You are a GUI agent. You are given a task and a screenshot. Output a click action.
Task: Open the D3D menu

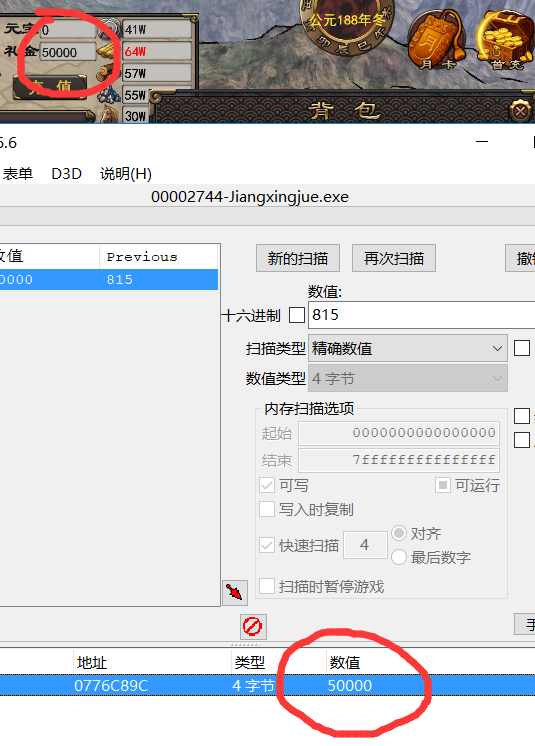click(67, 174)
